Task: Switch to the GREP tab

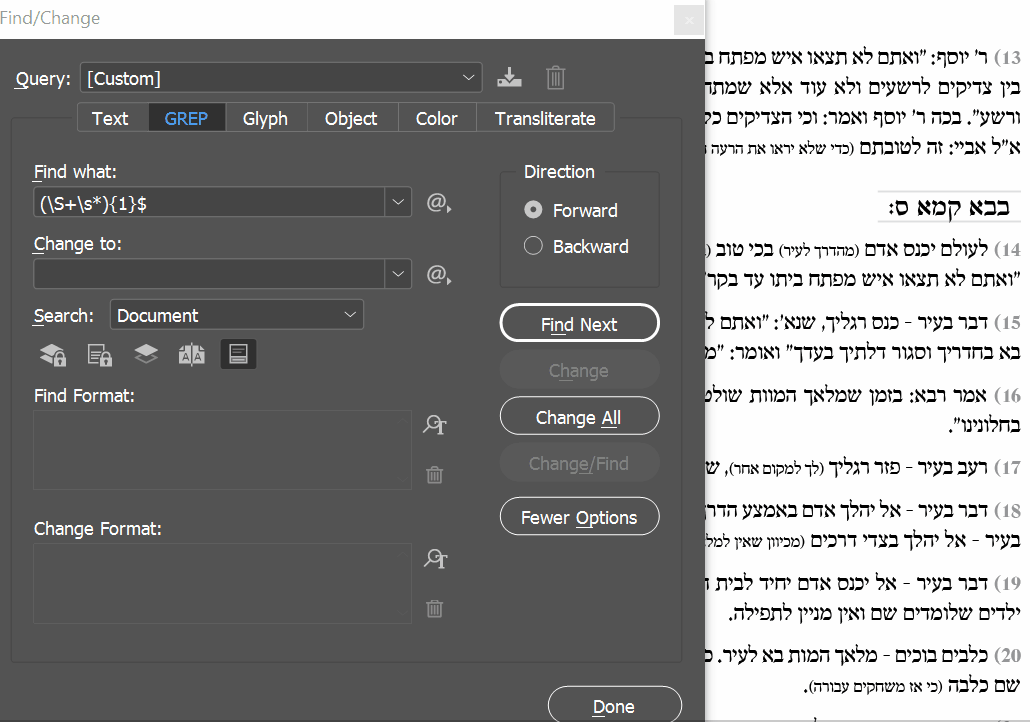Action: coord(187,118)
